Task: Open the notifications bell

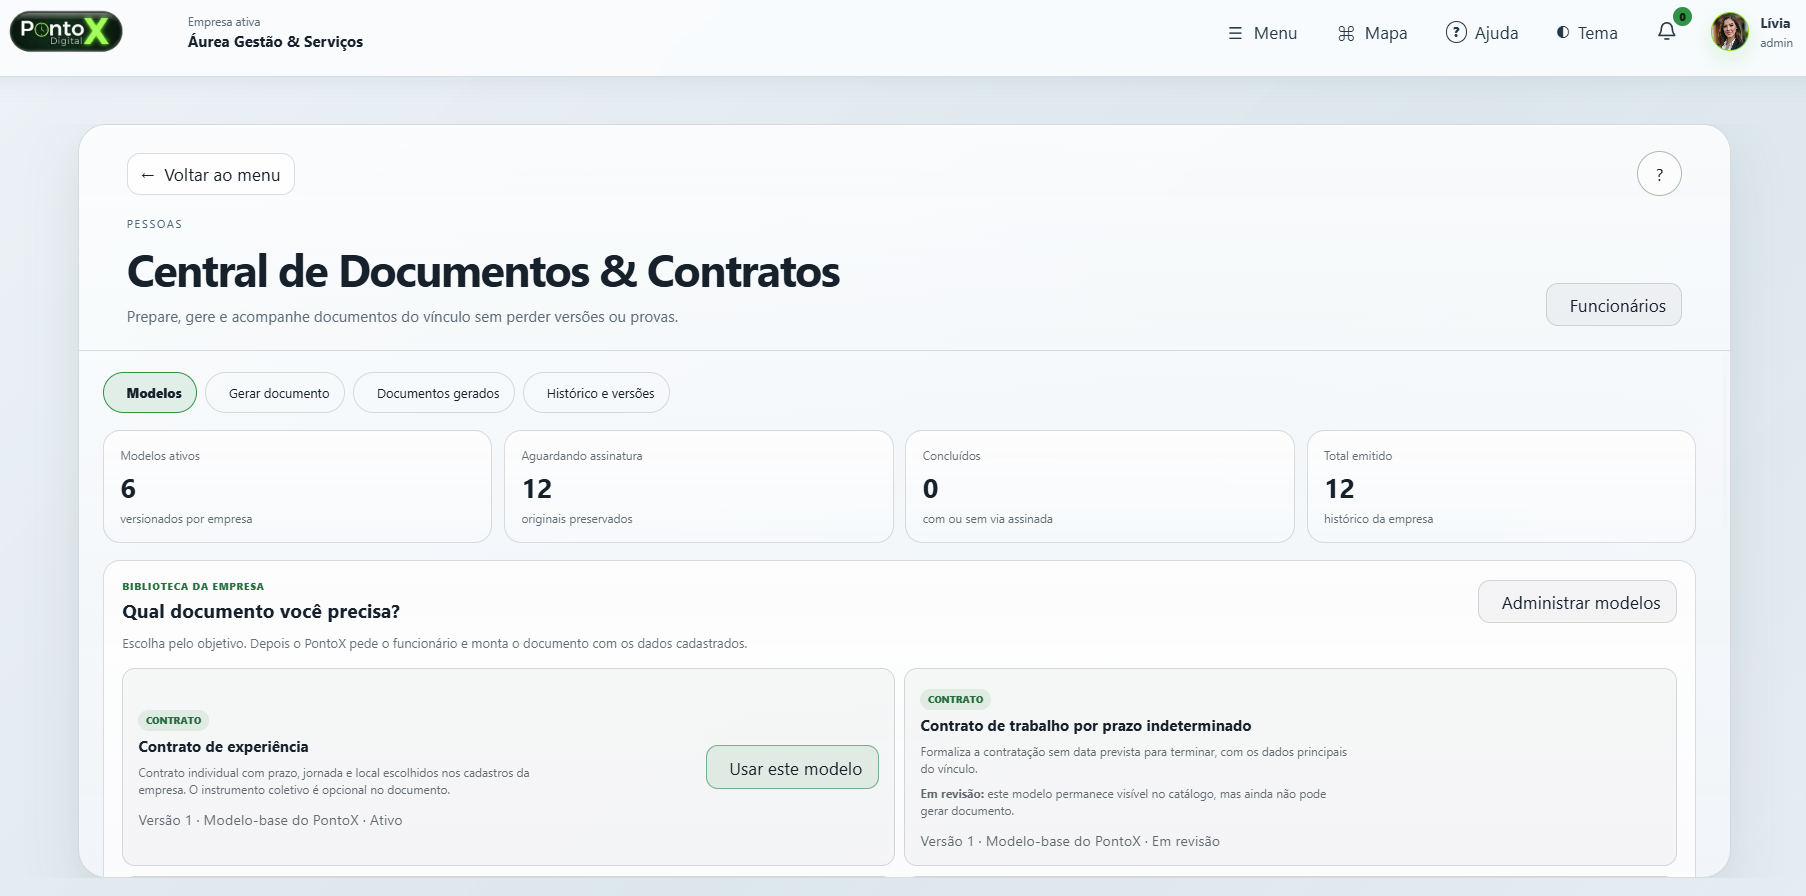Action: point(1667,32)
